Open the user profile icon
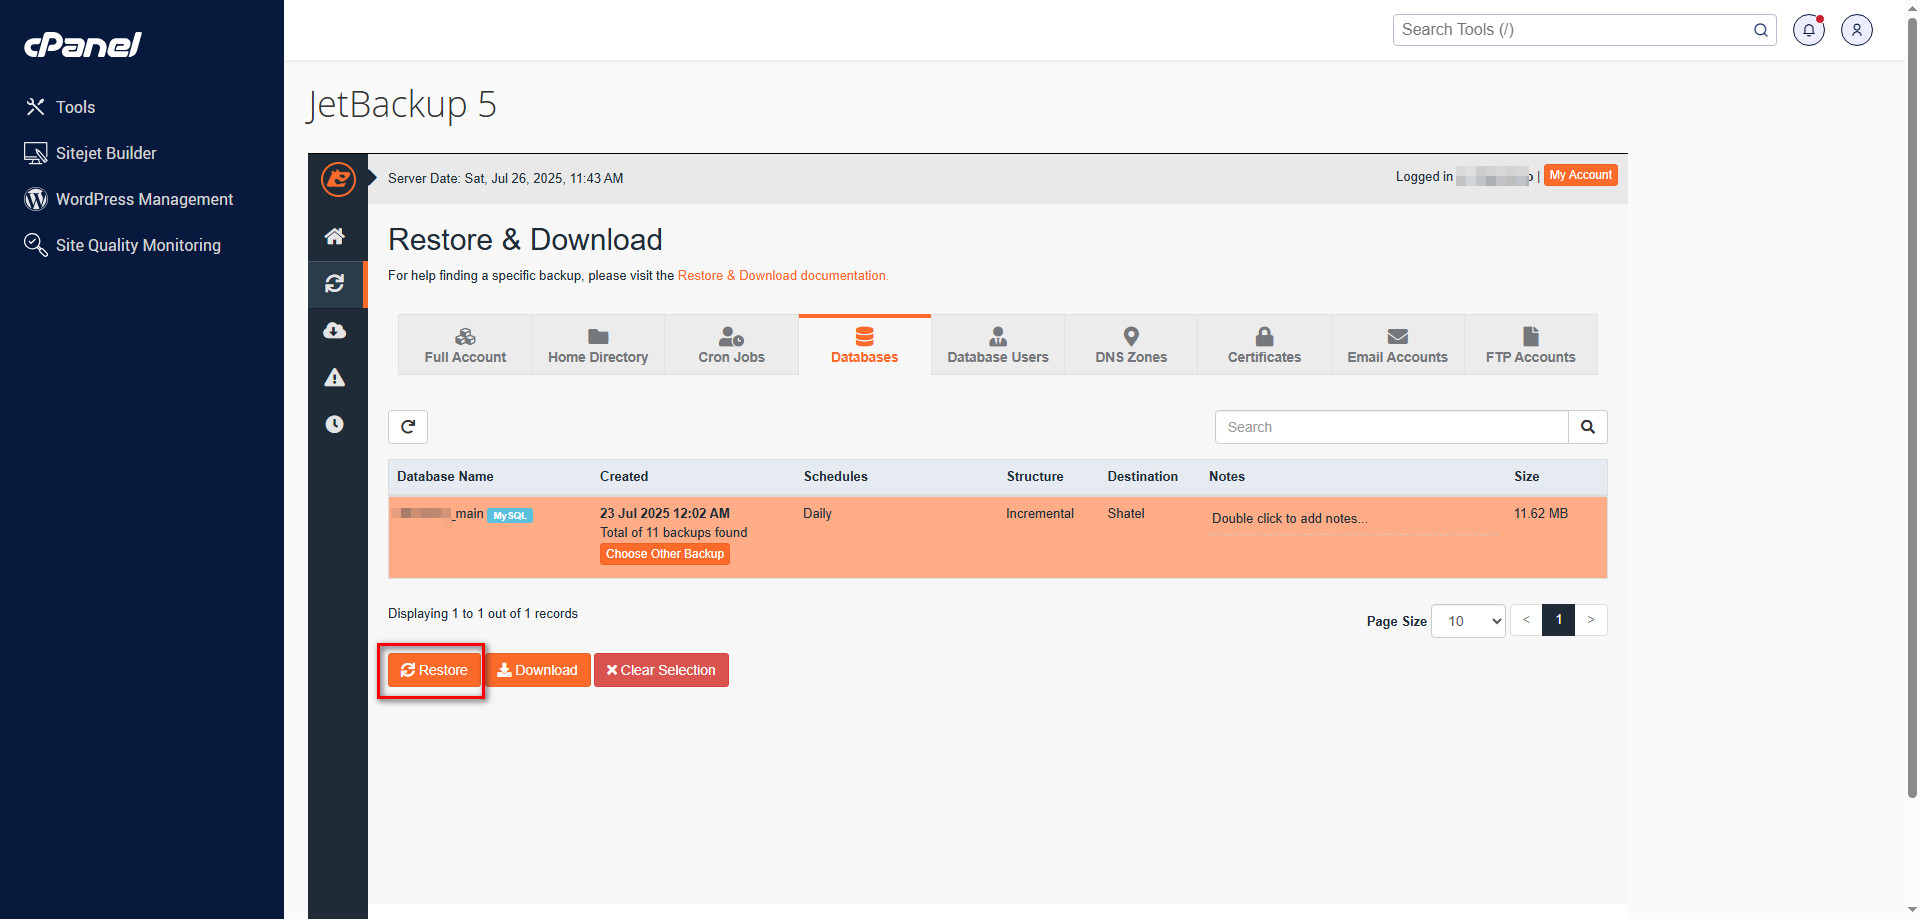 (x=1856, y=30)
